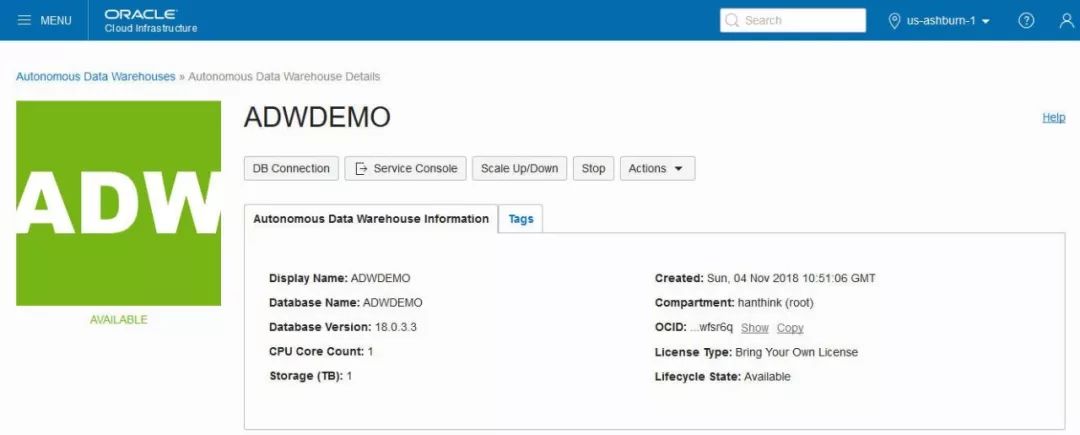Open the hamburger MENU icon
Viewport: 1080px width, 435px height.
pyautogui.click(x=25, y=21)
